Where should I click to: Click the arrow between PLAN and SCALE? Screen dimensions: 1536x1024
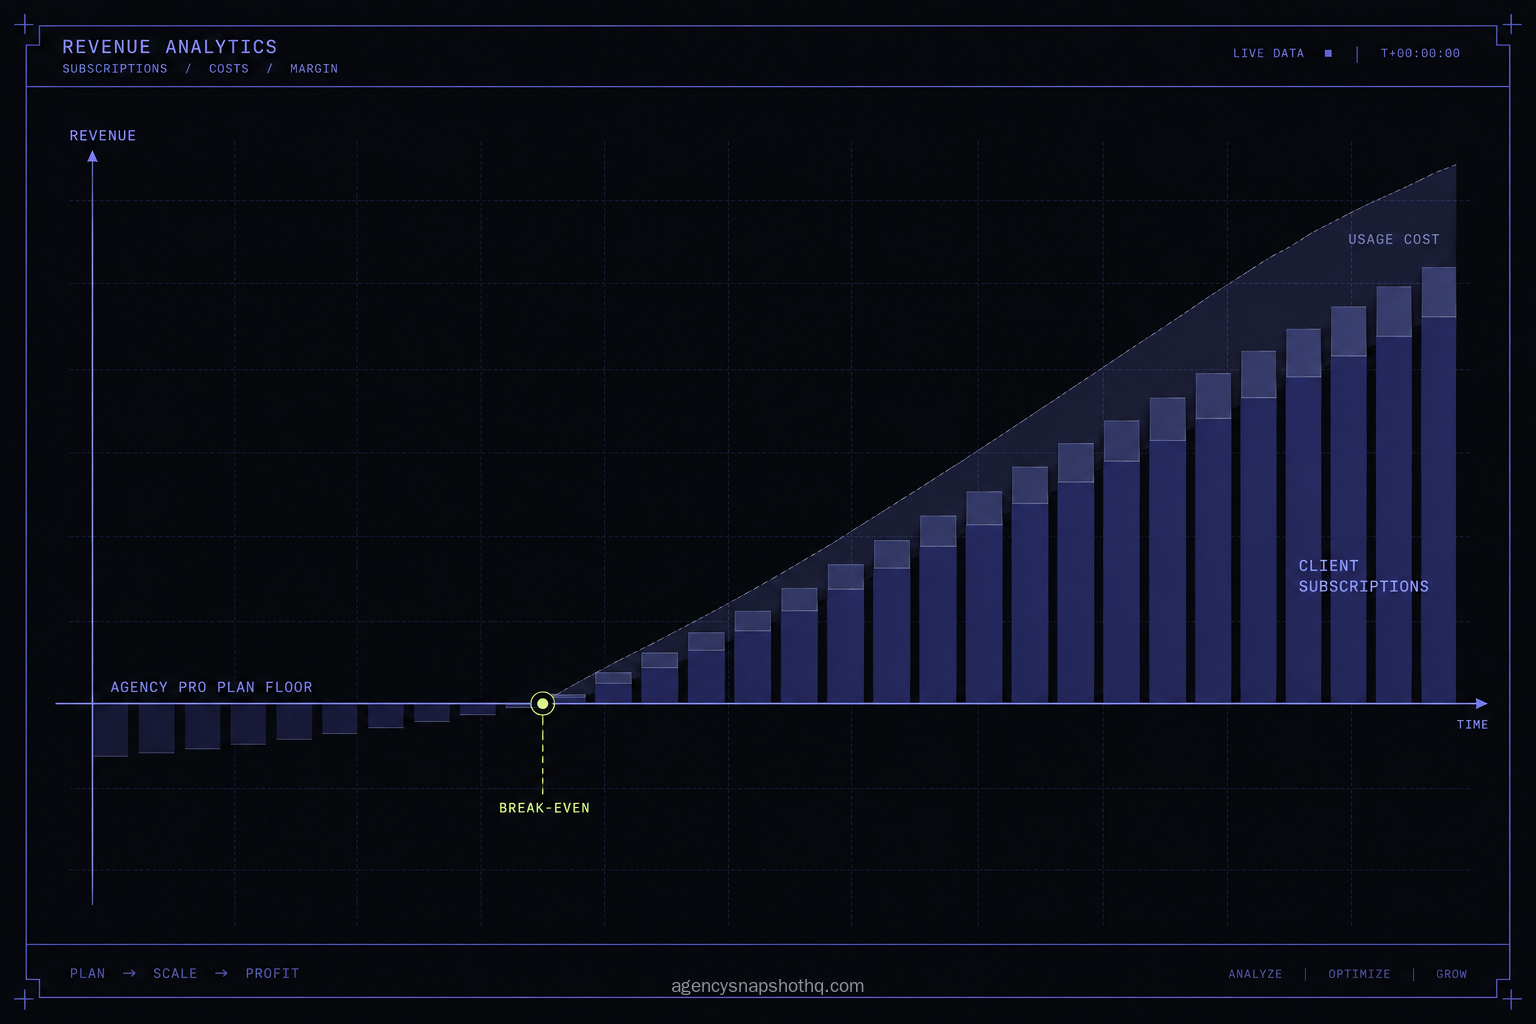129,973
